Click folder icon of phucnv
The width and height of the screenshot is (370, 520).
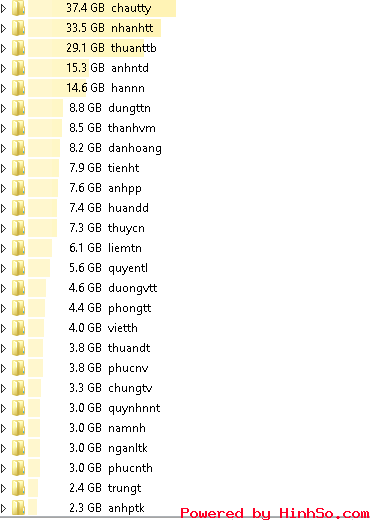[18, 368]
